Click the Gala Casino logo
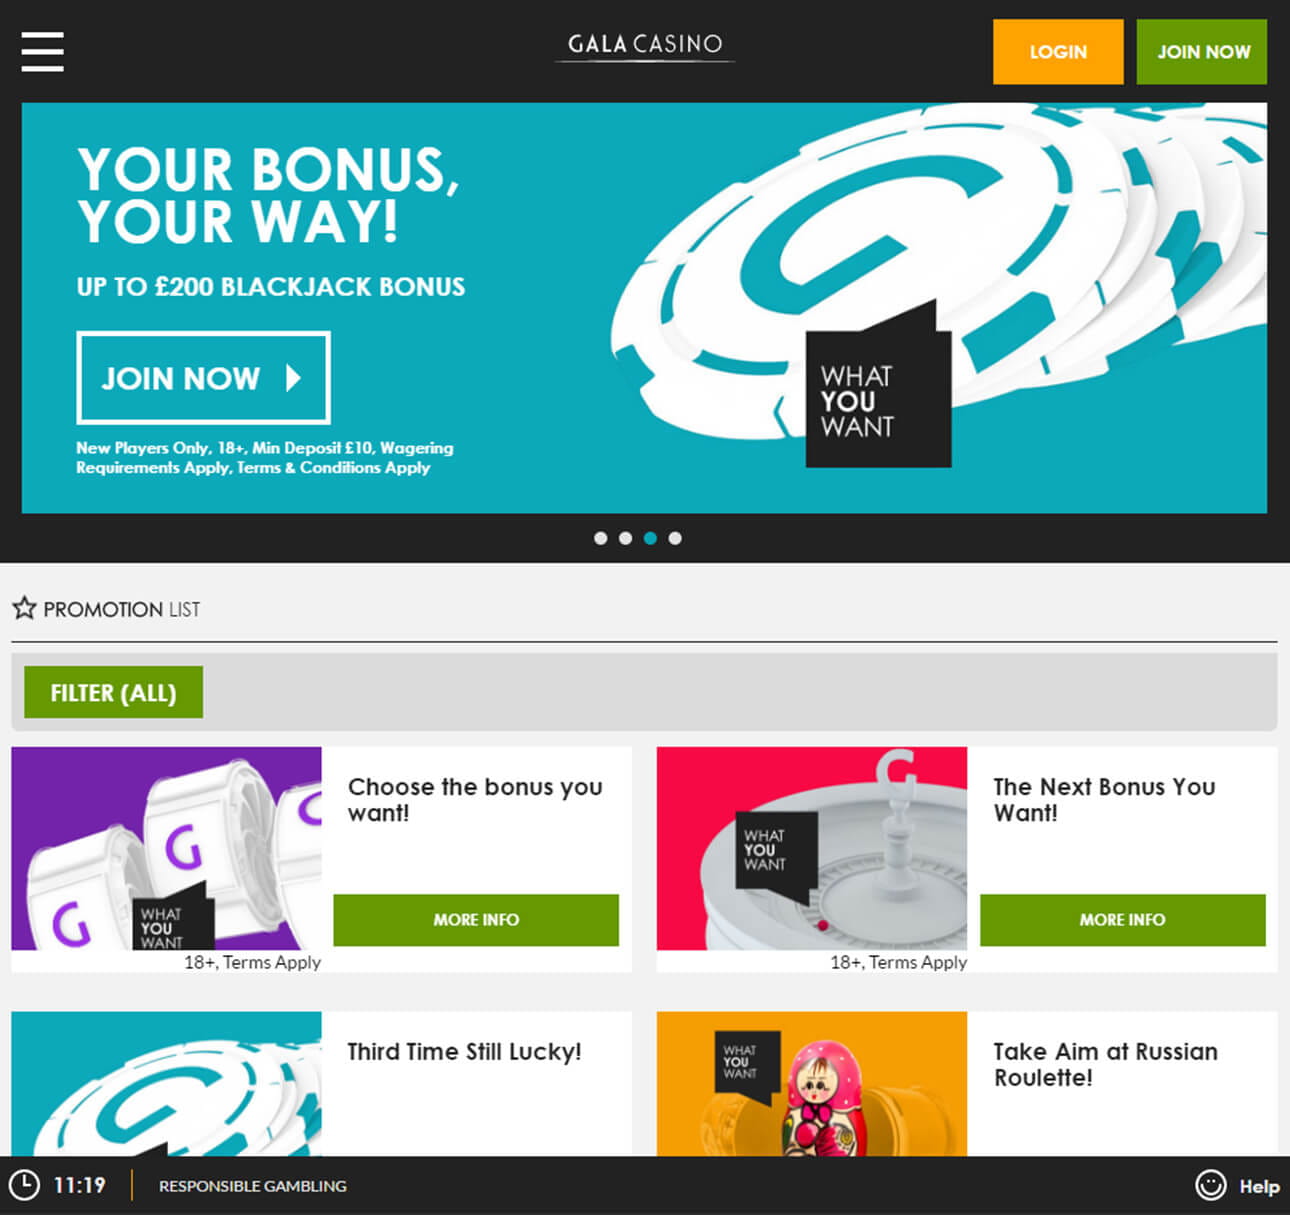Image resolution: width=1290 pixels, height=1215 pixels. tap(645, 45)
